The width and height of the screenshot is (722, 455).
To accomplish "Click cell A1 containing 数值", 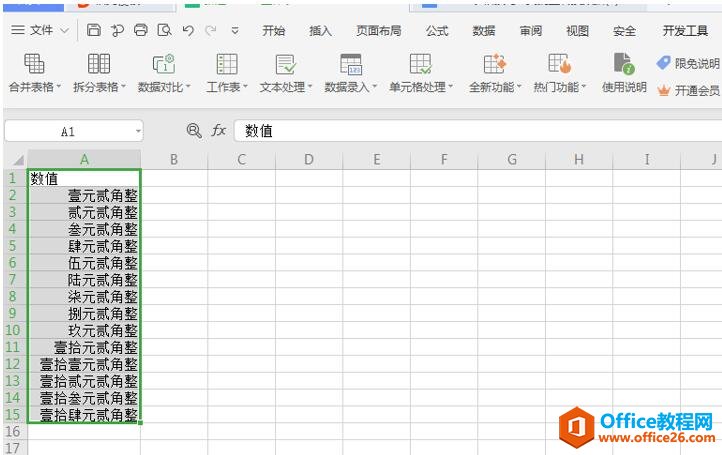I will [x=84, y=178].
